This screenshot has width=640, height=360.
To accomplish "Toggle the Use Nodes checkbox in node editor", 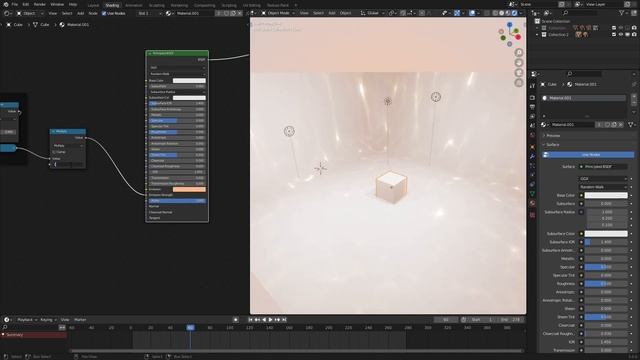I will [104, 13].
